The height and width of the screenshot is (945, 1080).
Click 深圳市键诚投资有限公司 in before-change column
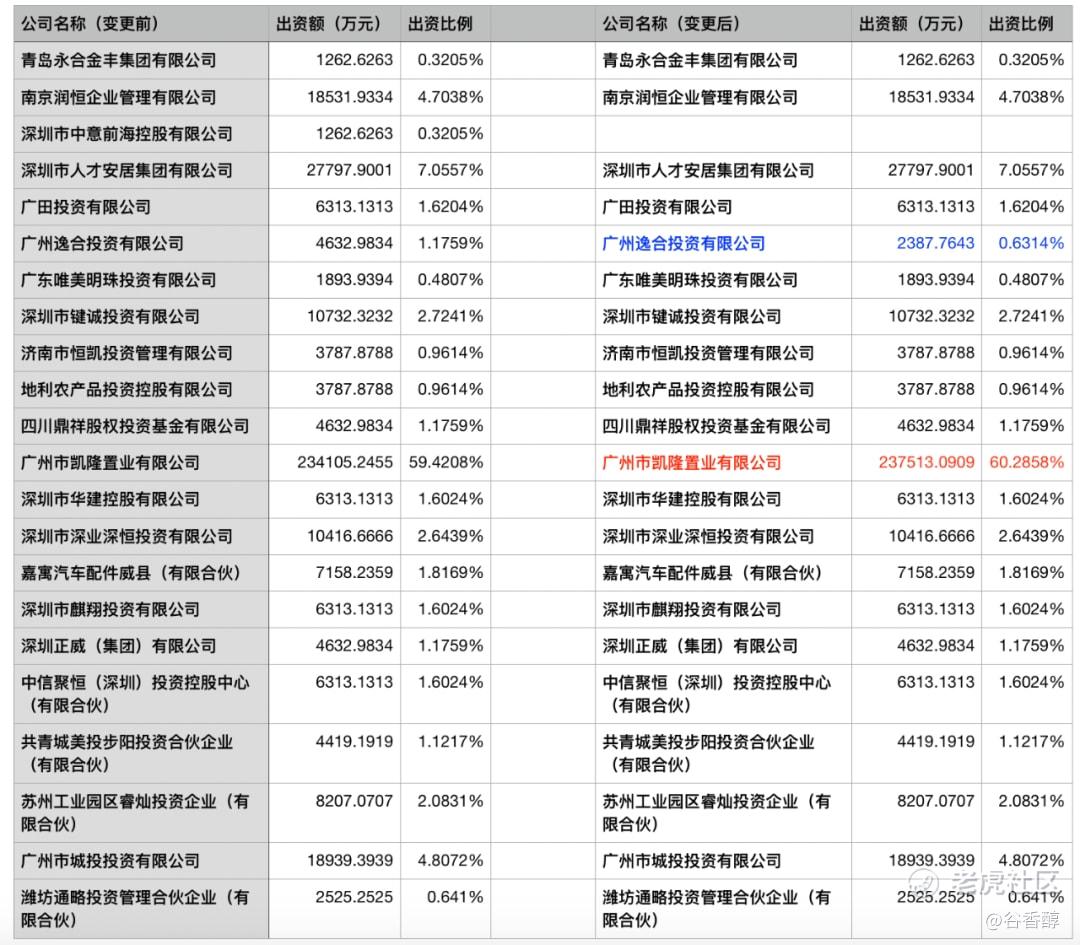[x=110, y=316]
